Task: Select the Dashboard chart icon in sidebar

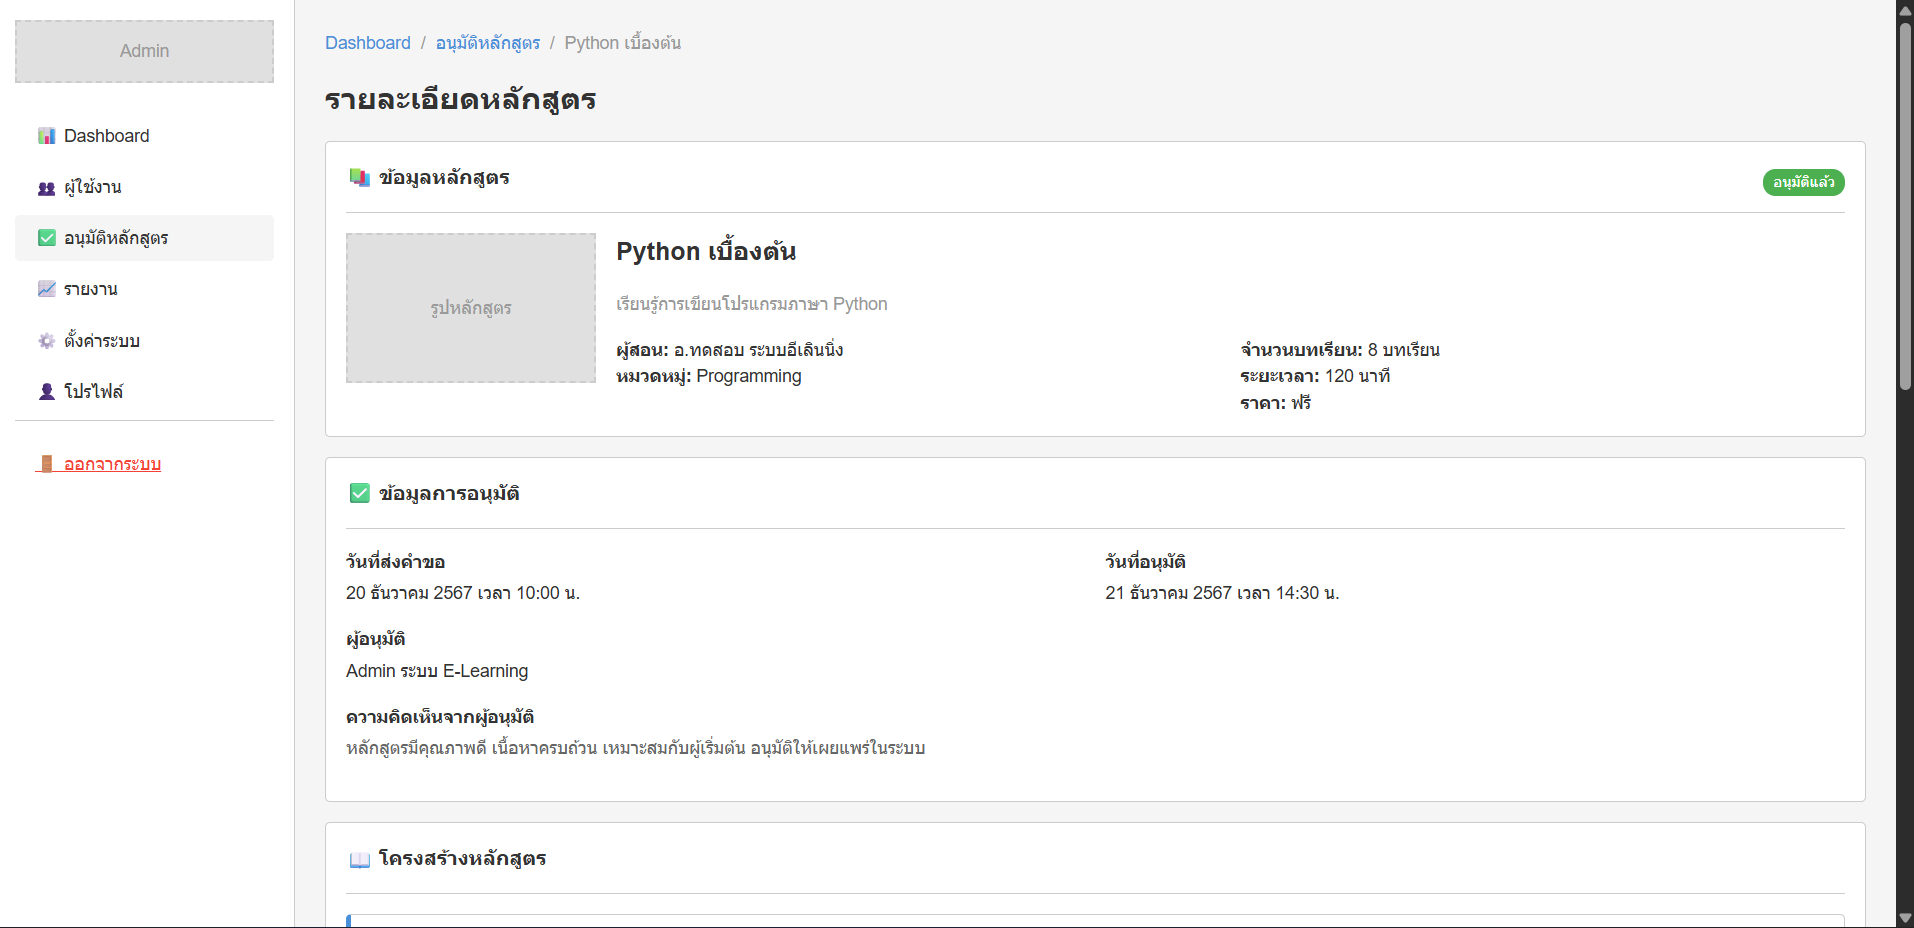Action: point(46,135)
